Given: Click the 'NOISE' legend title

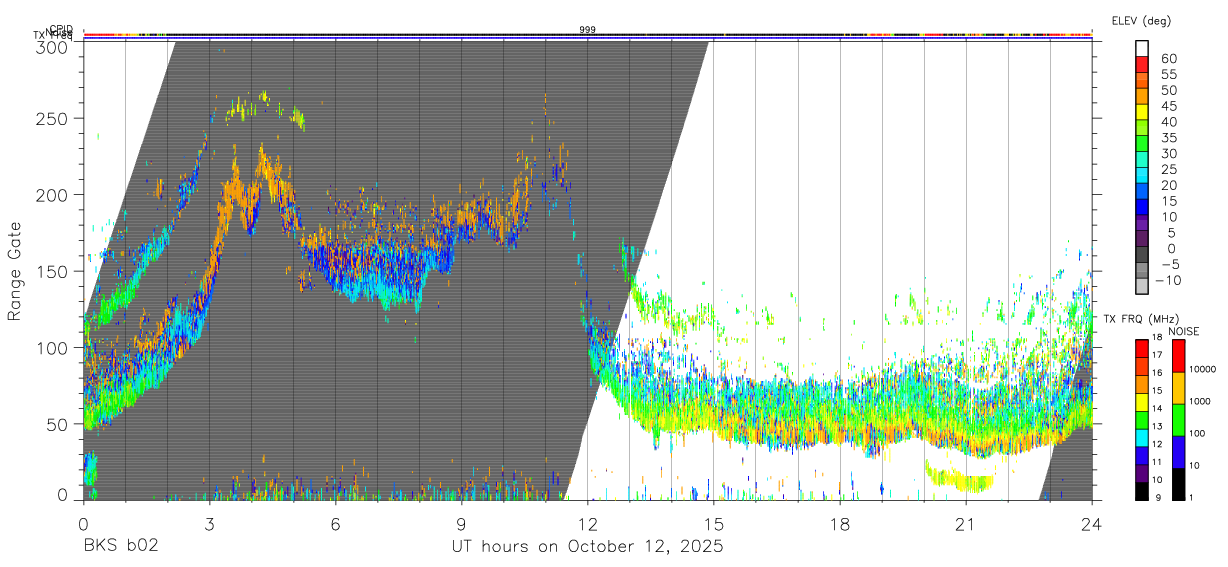Looking at the screenshot, I should click(x=1183, y=331).
